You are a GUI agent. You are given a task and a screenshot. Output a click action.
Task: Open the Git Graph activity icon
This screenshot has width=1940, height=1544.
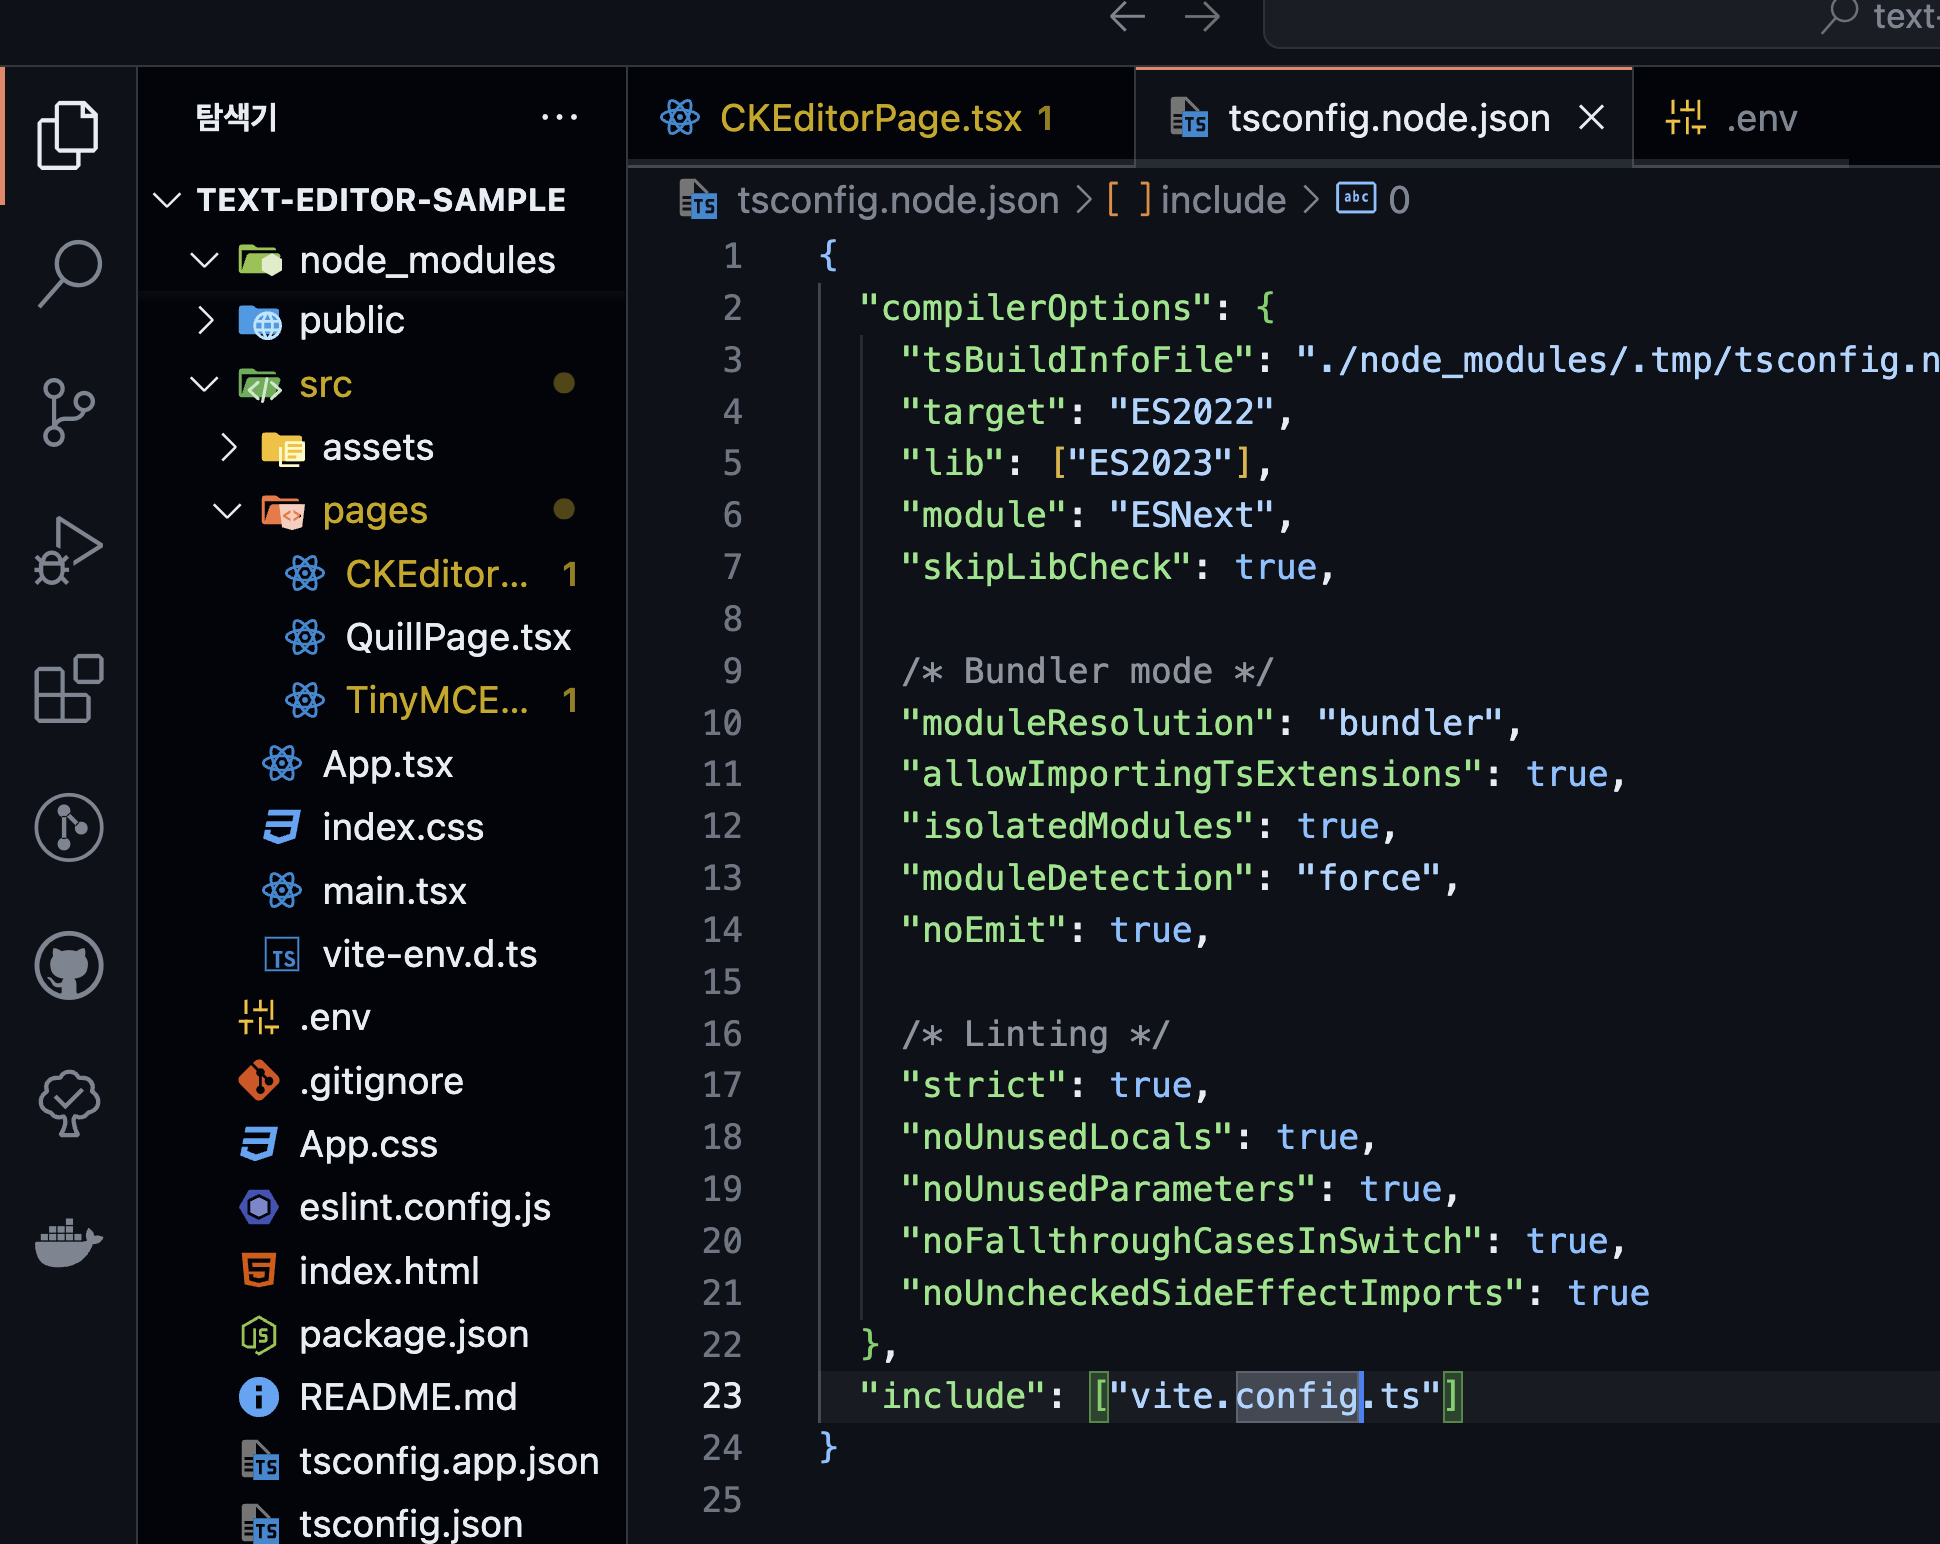pos(68,828)
